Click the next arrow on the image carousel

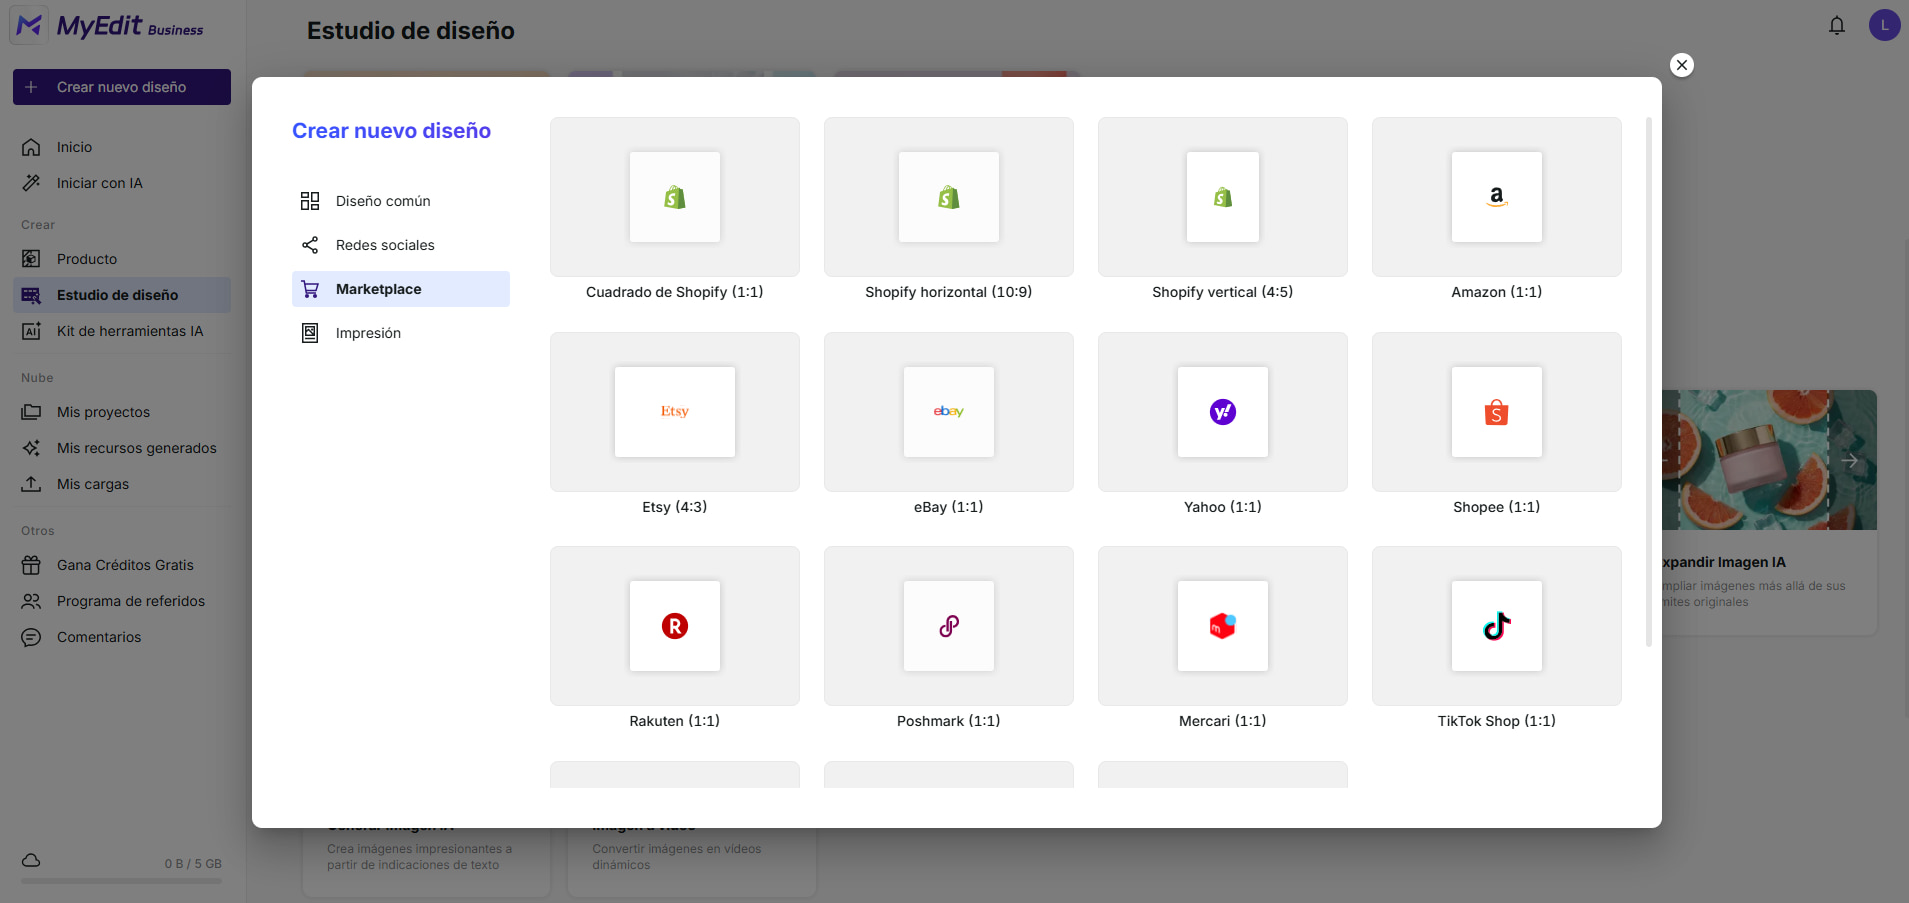pyautogui.click(x=1850, y=461)
